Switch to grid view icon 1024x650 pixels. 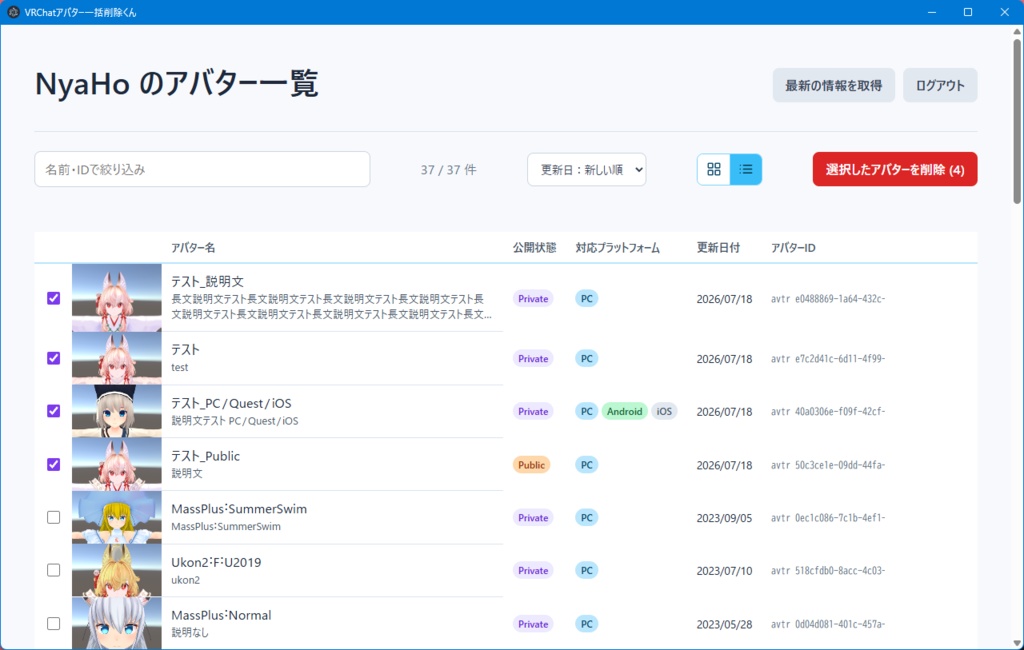pos(713,170)
